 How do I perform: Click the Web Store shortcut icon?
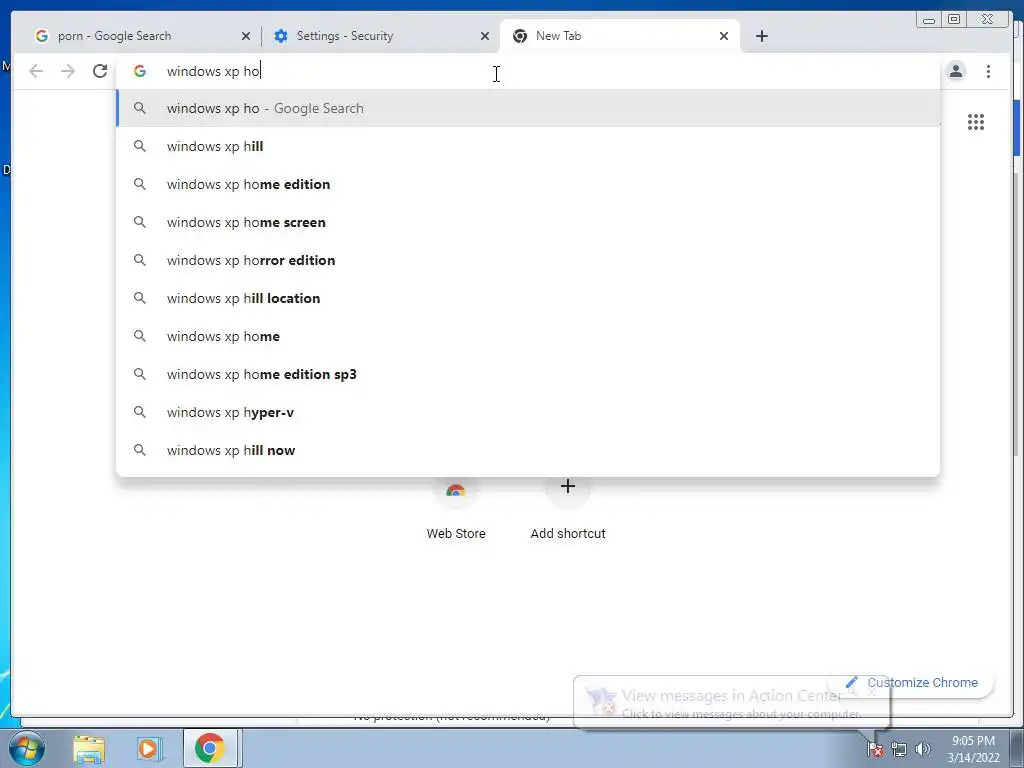coord(456,489)
